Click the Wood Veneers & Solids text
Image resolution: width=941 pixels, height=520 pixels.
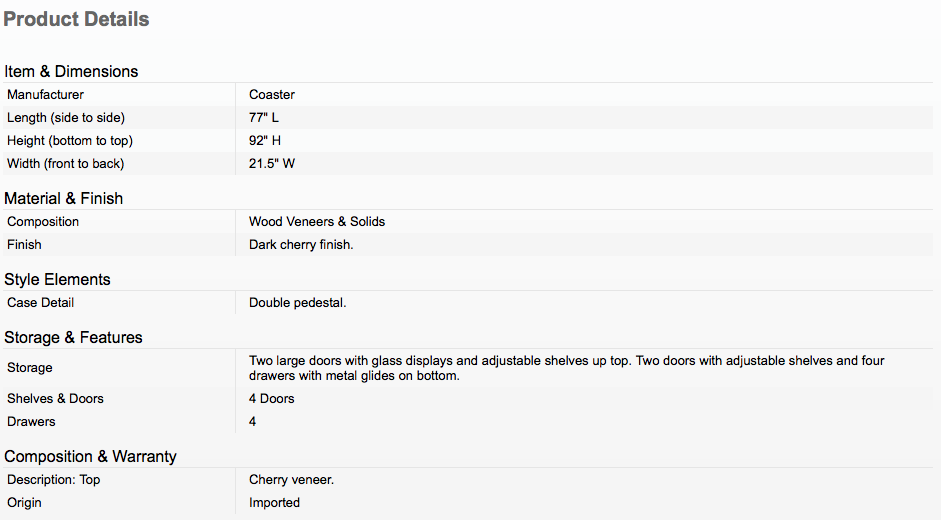coord(317,222)
